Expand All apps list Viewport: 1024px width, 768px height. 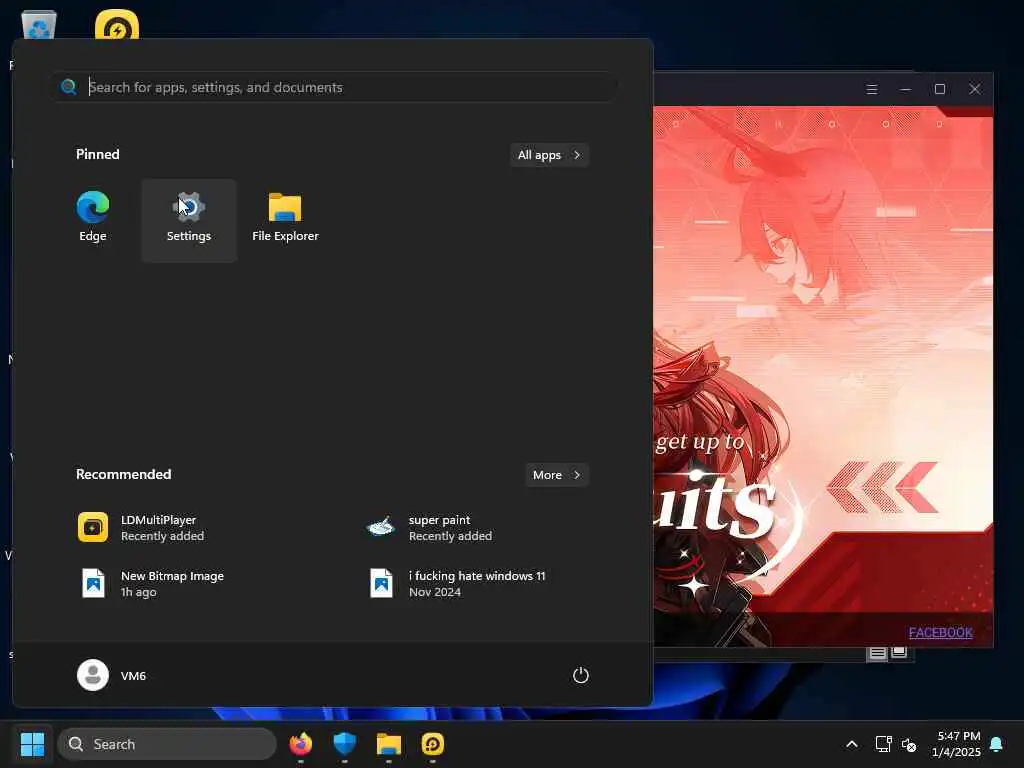pyautogui.click(x=549, y=155)
